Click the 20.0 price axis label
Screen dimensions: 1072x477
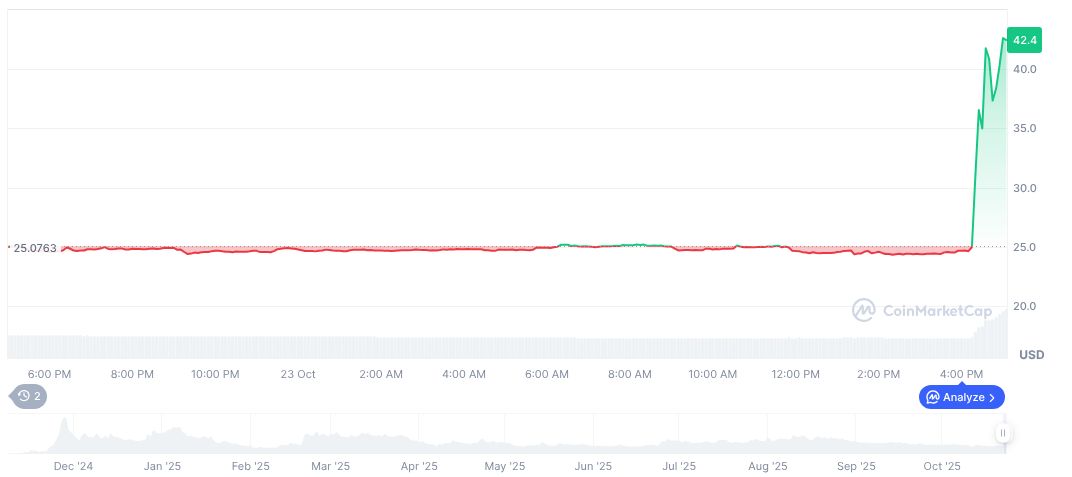point(1024,306)
